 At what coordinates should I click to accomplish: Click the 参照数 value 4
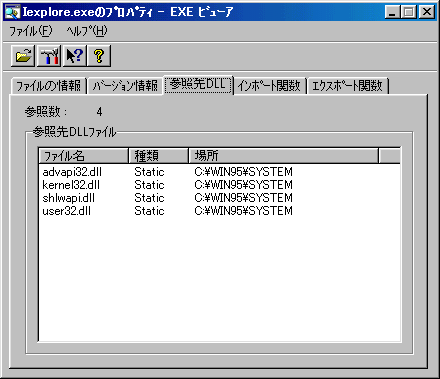pos(99,112)
